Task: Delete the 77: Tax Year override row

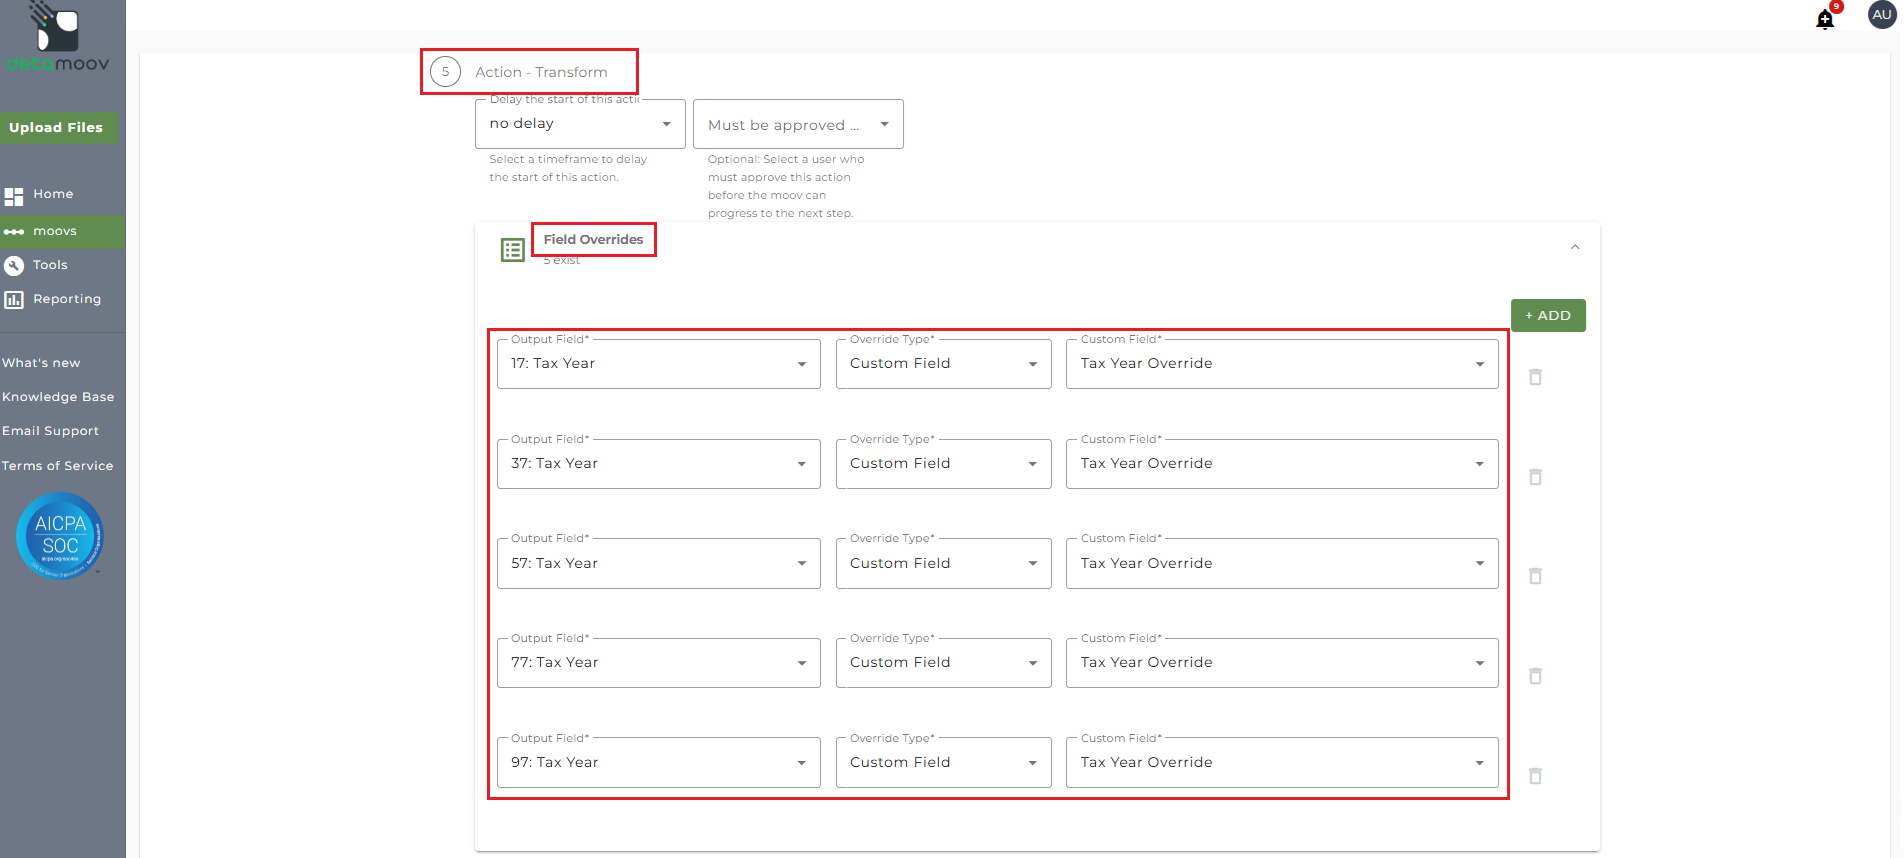Action: (1535, 676)
